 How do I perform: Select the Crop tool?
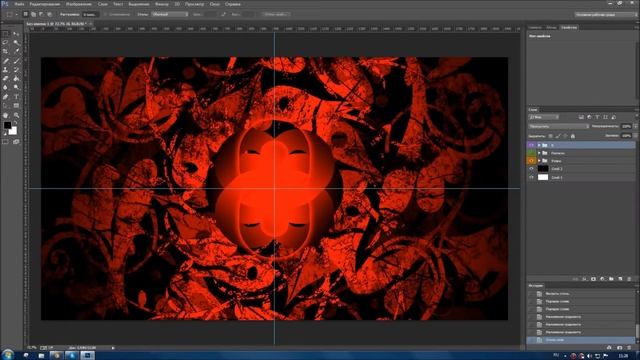coord(5,51)
